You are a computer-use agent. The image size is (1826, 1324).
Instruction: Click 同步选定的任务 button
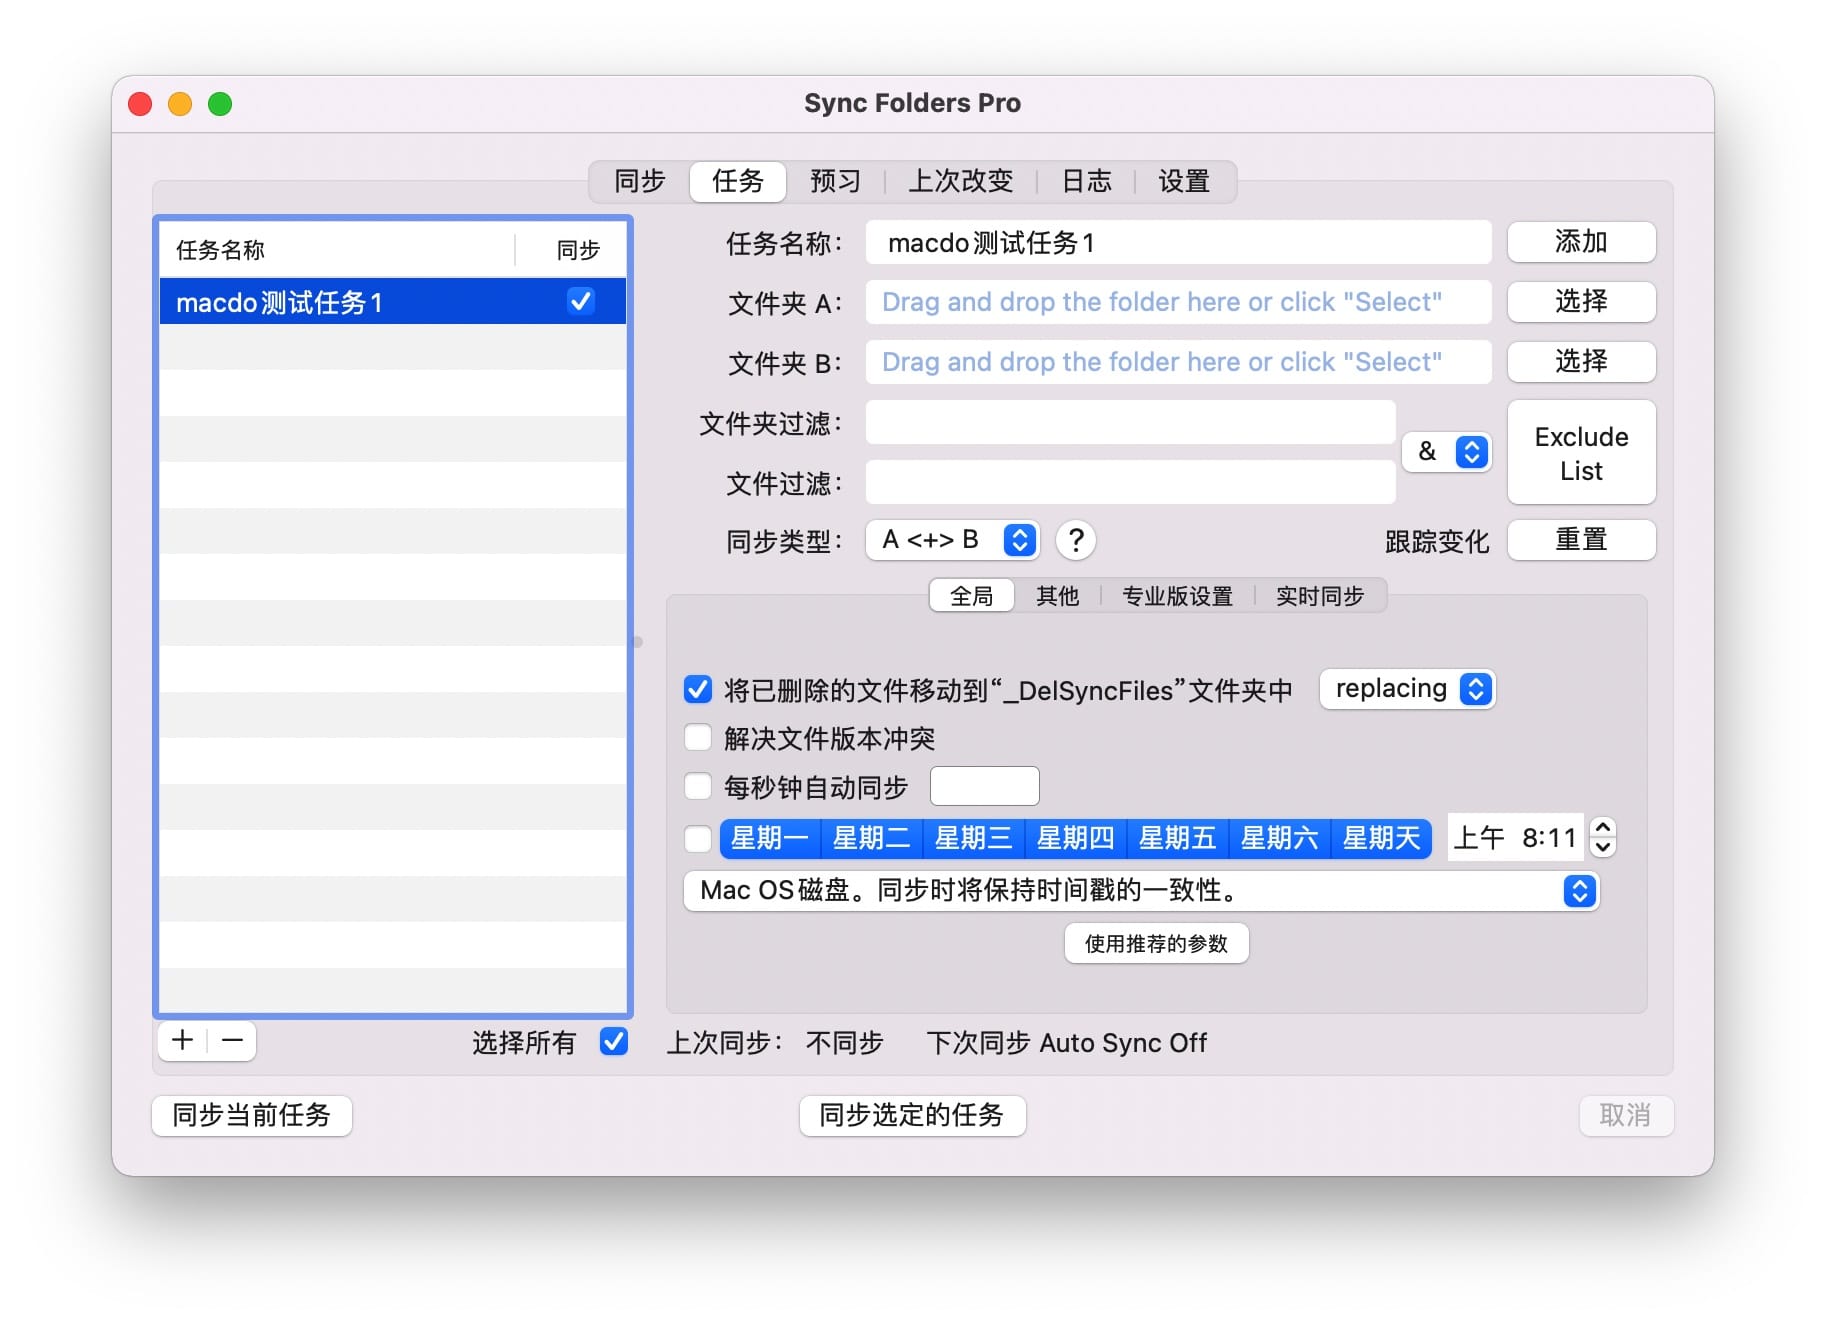[912, 1115]
